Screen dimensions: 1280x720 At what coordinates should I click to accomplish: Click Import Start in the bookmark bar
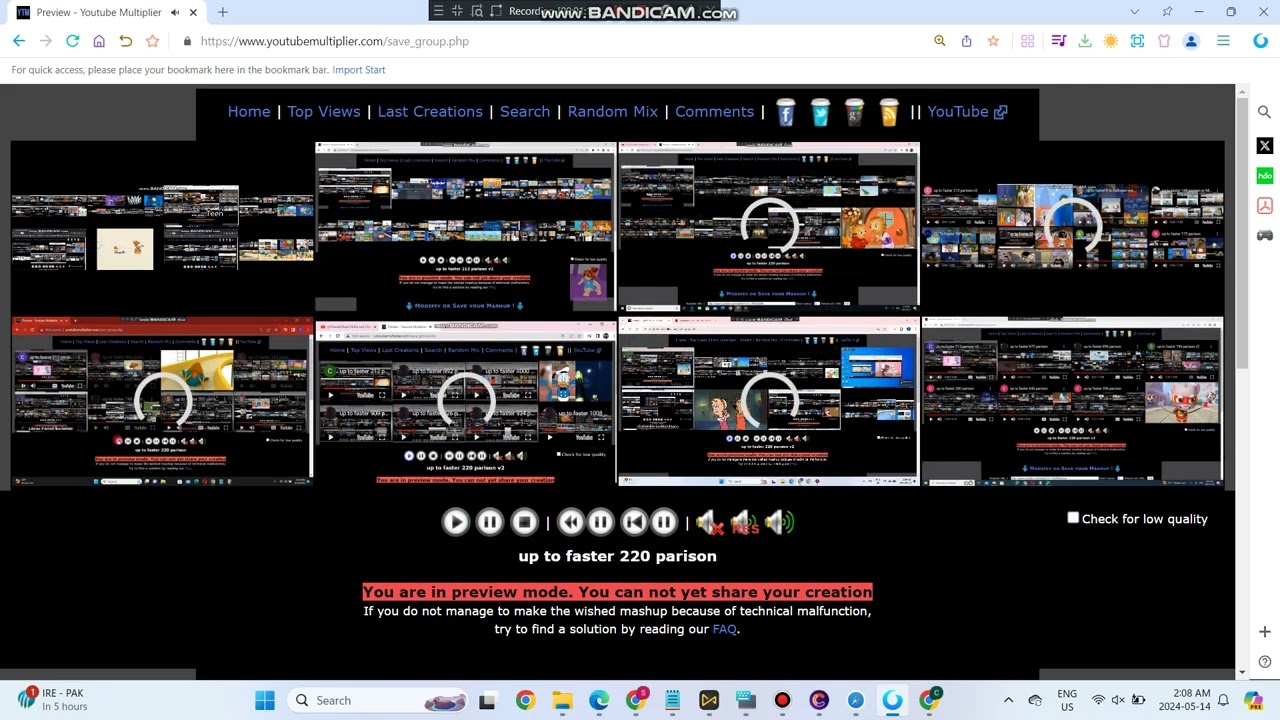click(x=359, y=70)
